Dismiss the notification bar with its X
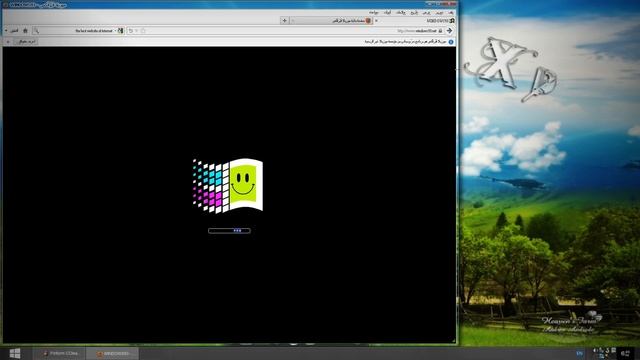The height and width of the screenshot is (360, 640). click(8, 42)
